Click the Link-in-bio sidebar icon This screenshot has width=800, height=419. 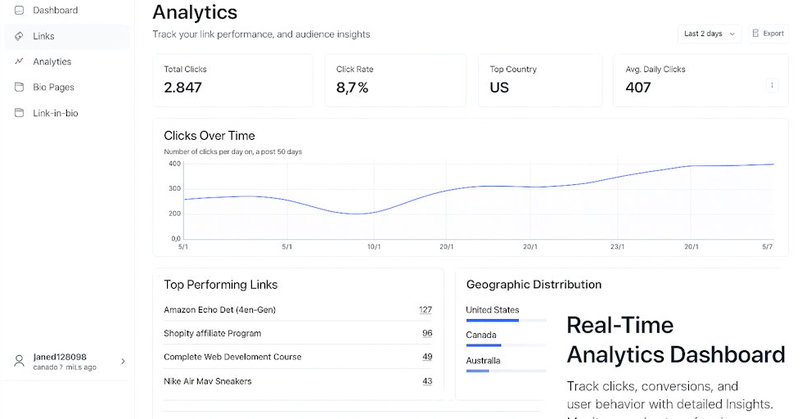[19, 113]
